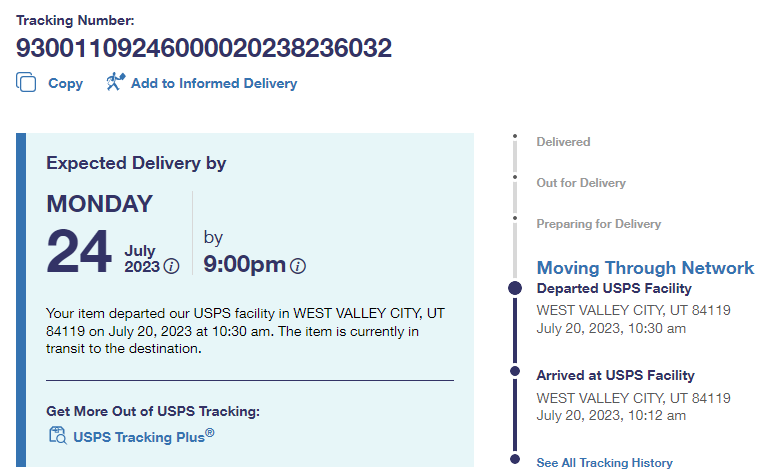777x475 pixels.
Task: Select the Preparing for Delivery step
Action: (598, 224)
